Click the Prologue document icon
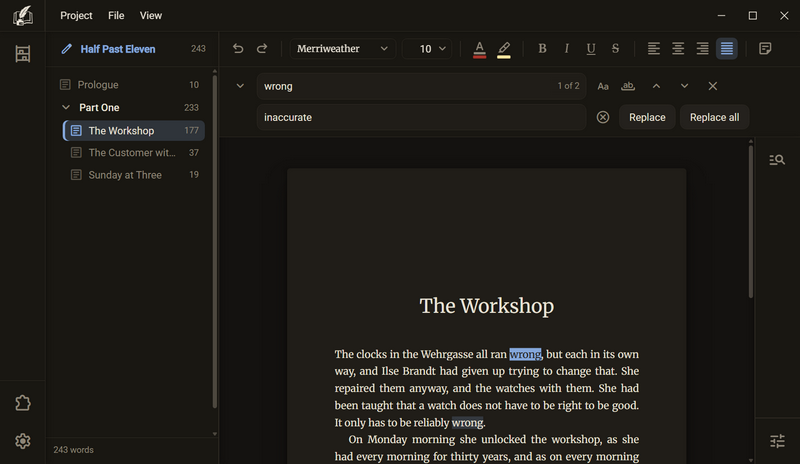800x464 pixels. (65, 85)
